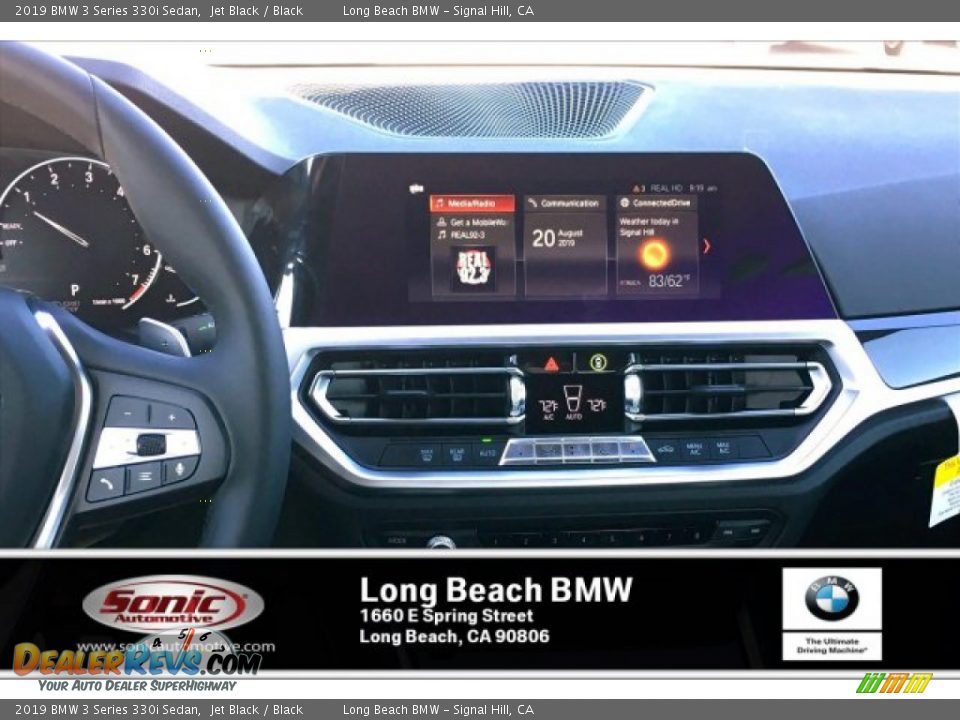
Task: Click the Long Beach BMW dealer name
Action: coord(497,590)
